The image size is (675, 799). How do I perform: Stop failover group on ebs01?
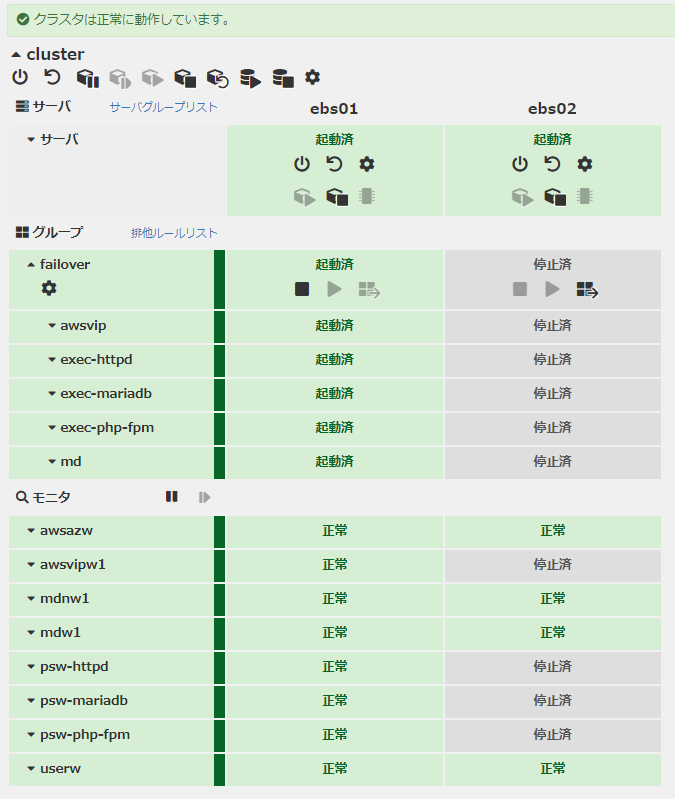tap(302, 289)
